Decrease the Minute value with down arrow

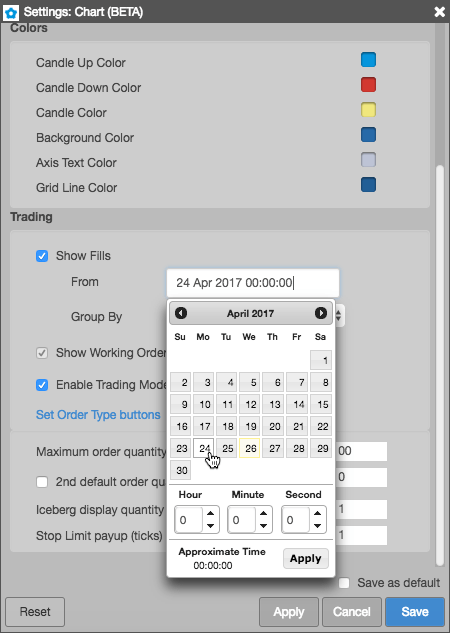[x=264, y=526]
